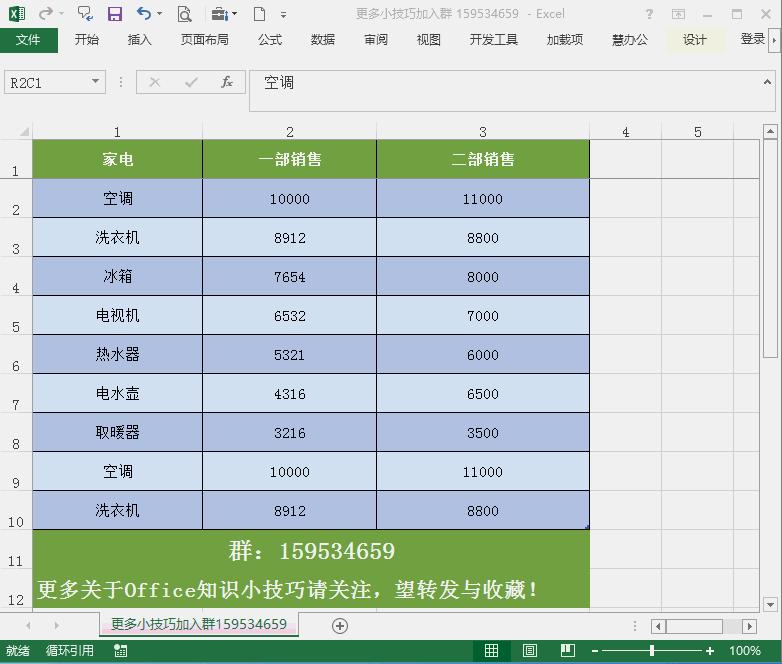Open the Undo history dropdown arrow
The width and height of the screenshot is (782, 664).
[160, 14]
